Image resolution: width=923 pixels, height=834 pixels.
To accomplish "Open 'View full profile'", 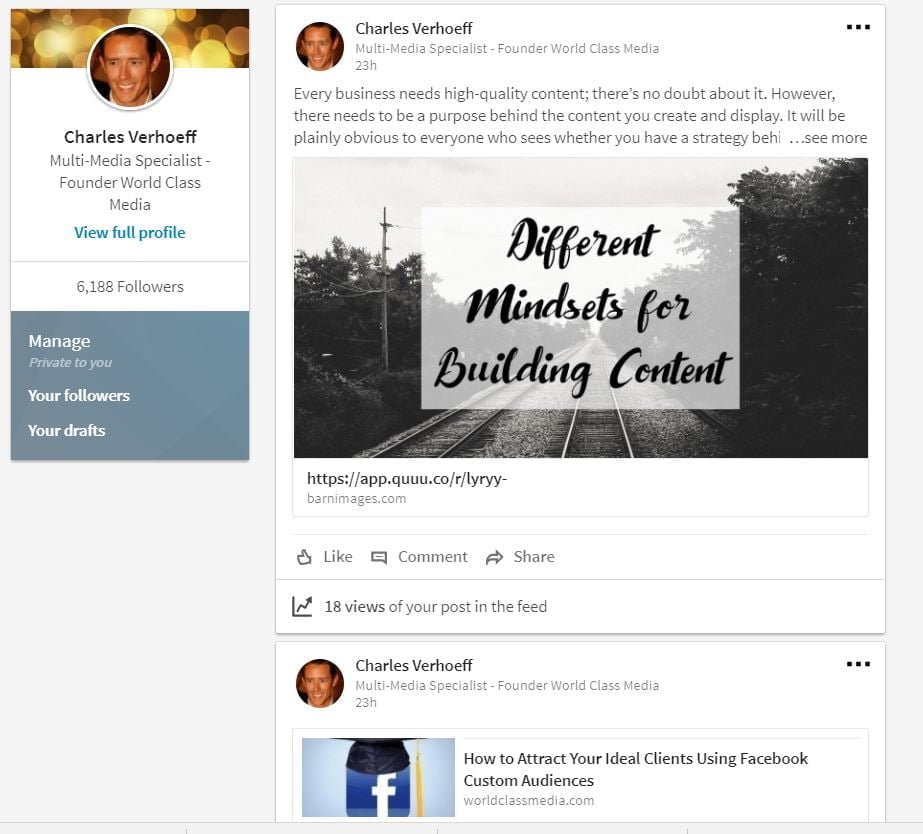I will click(129, 232).
